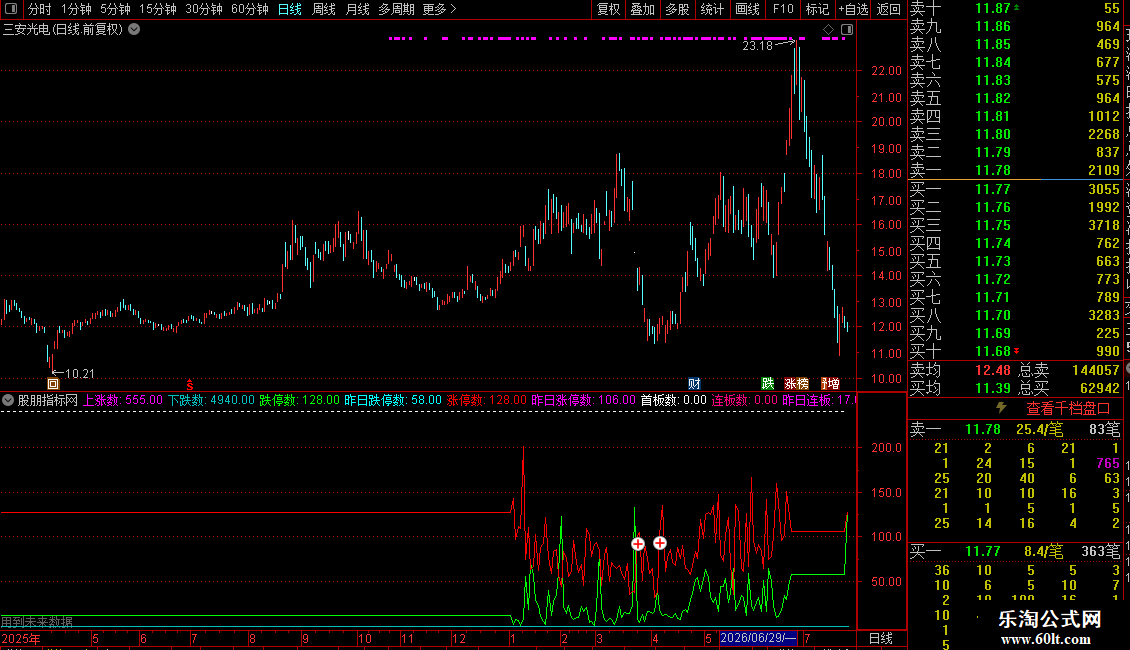The height and width of the screenshot is (650, 1130).
Task: Click the 三安光电(日线.前复权) chart title
Action: coord(63,29)
